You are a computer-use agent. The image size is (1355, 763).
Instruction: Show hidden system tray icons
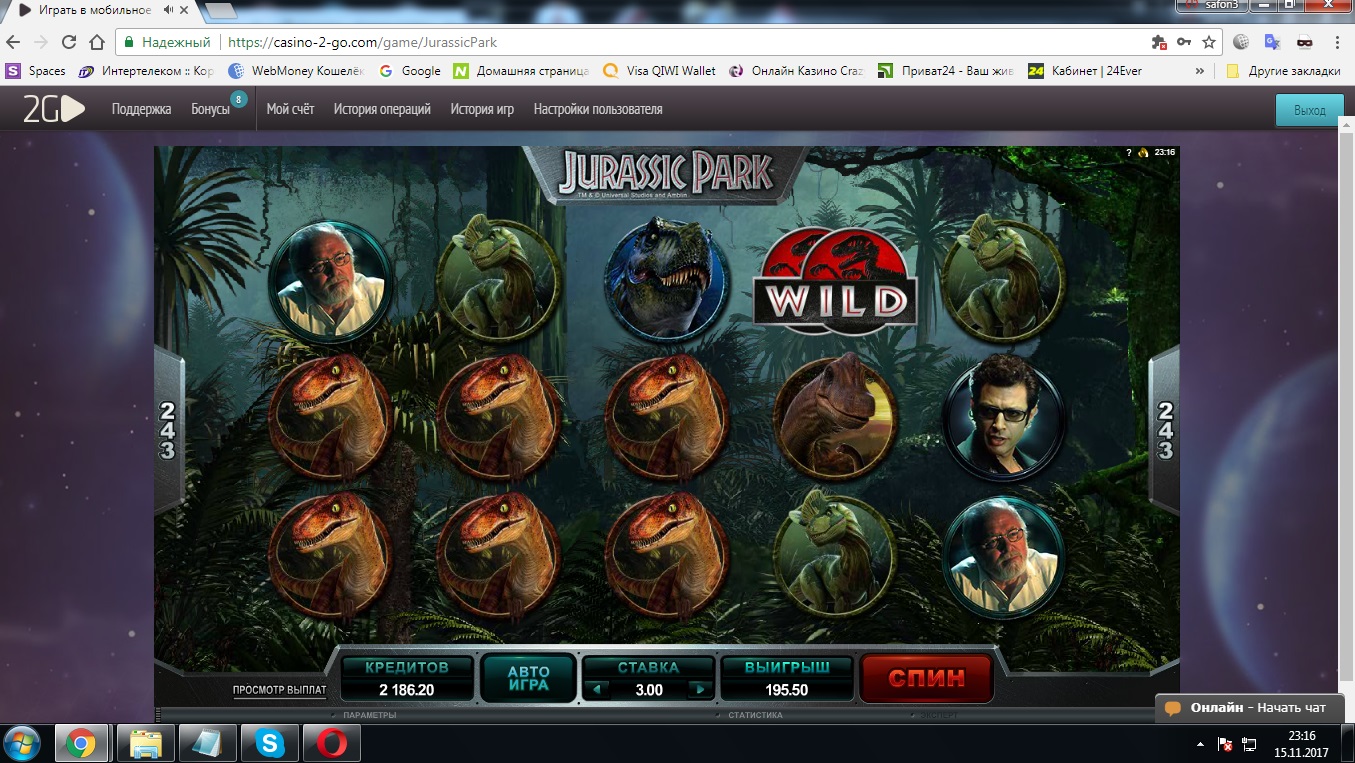tap(1200, 745)
